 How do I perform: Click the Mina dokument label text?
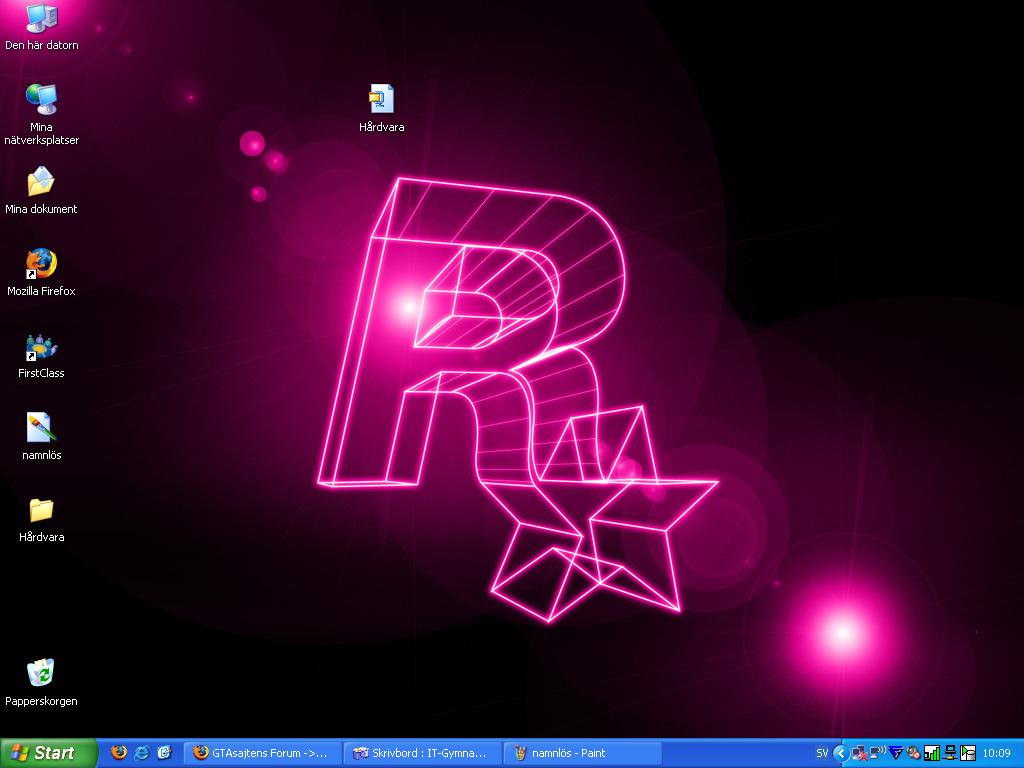click(41, 209)
